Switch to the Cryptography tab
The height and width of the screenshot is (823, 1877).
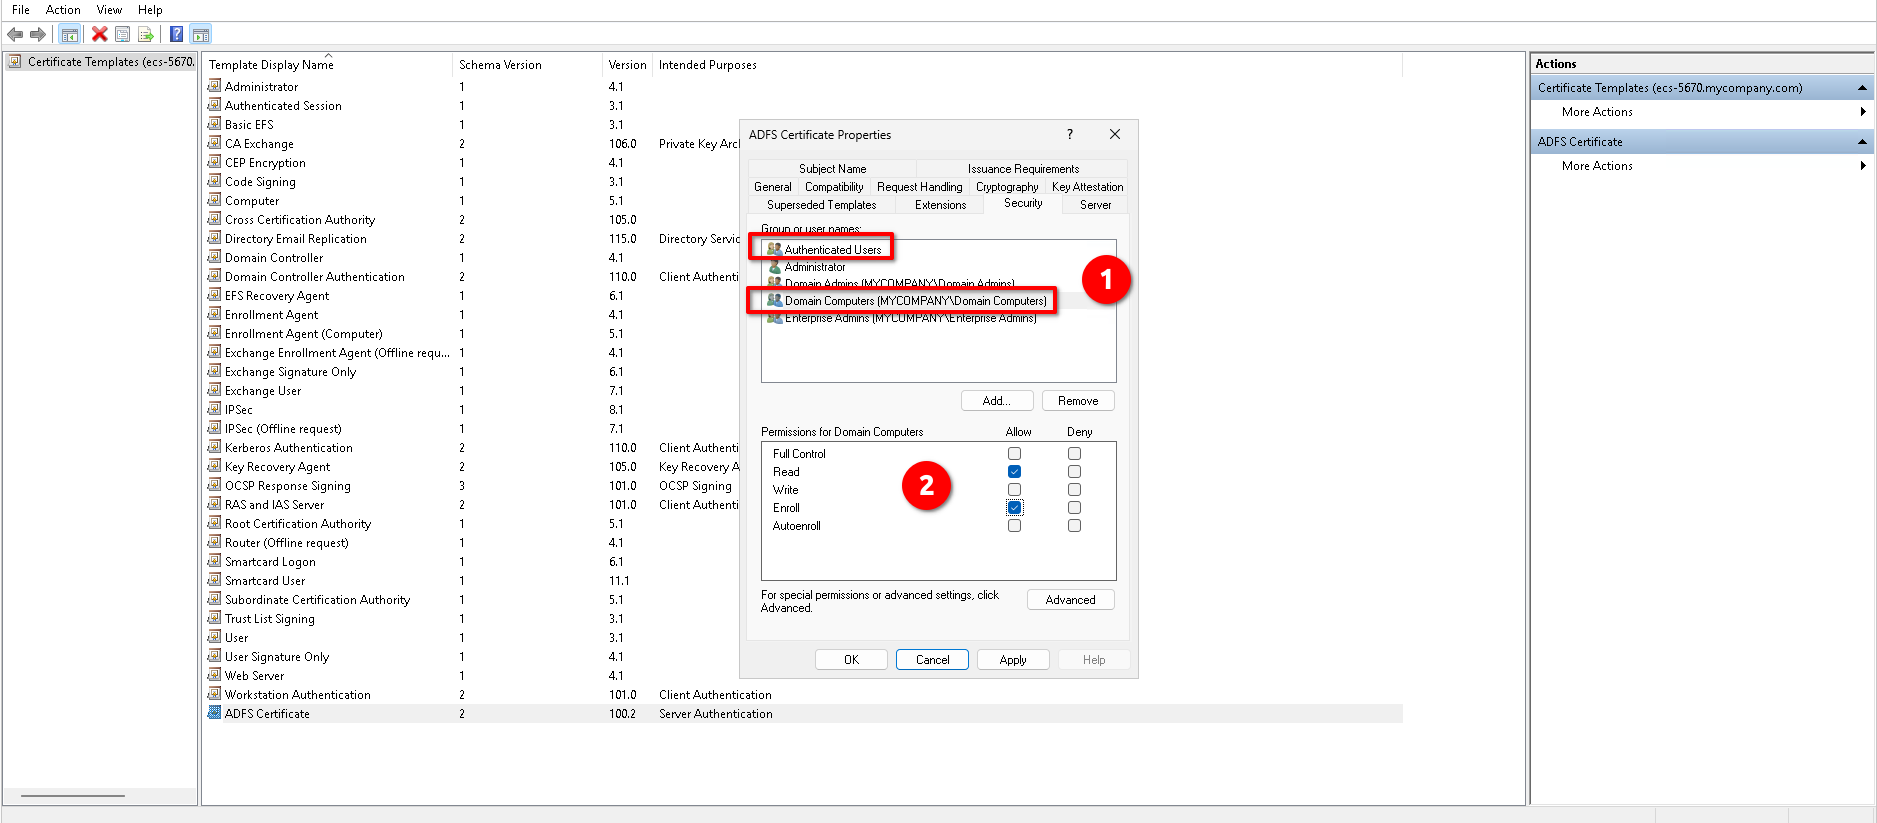point(1006,187)
